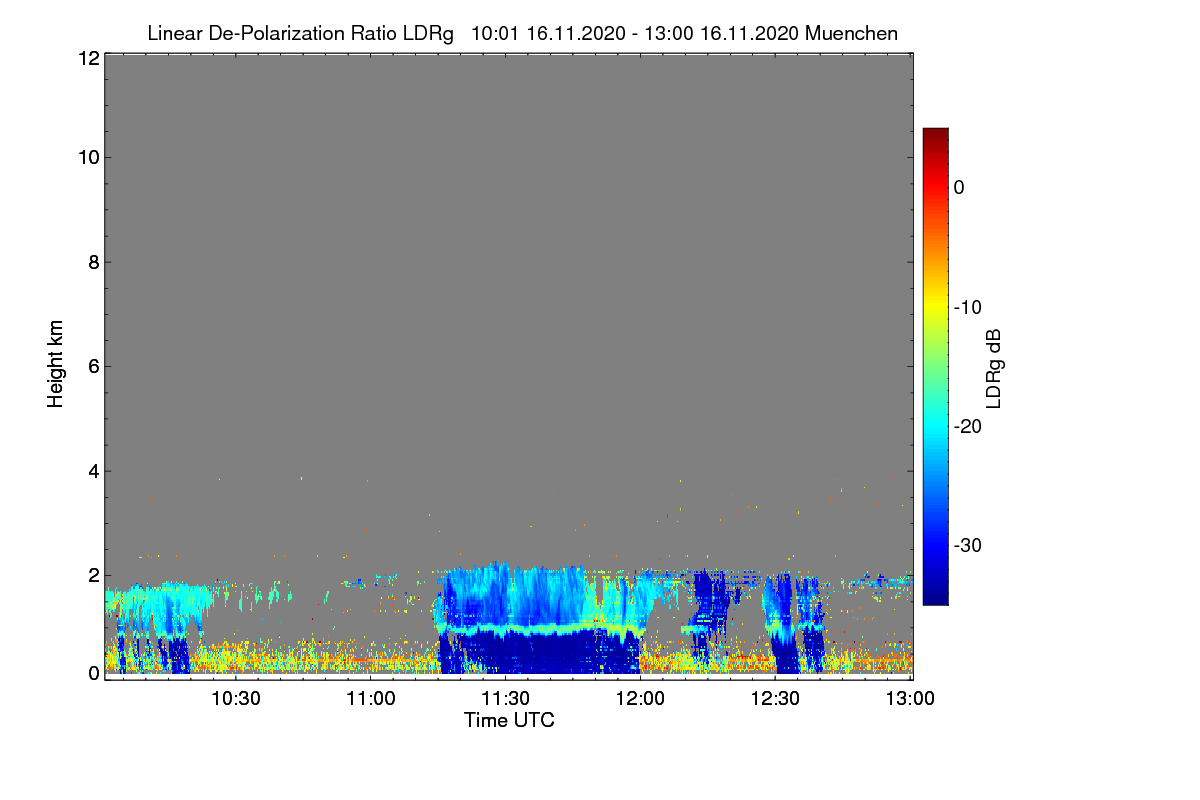Click the 'Height km' y-axis label
Viewport: 1200px width, 800px height.
tap(56, 364)
